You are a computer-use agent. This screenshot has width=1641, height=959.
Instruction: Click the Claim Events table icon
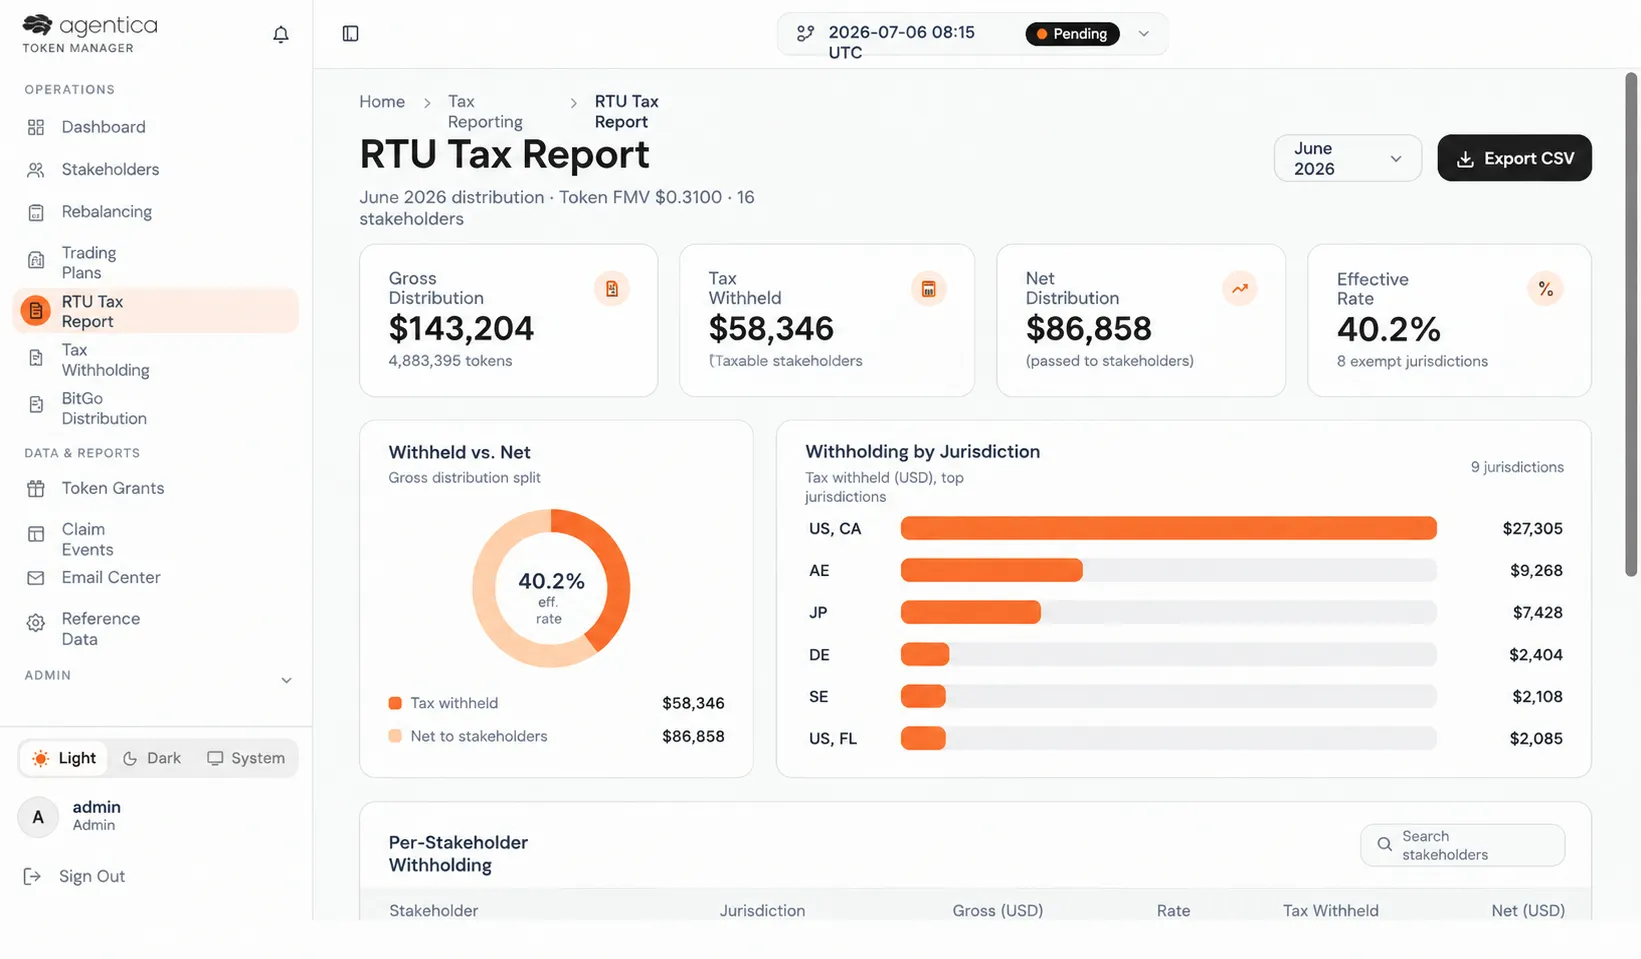(x=36, y=535)
